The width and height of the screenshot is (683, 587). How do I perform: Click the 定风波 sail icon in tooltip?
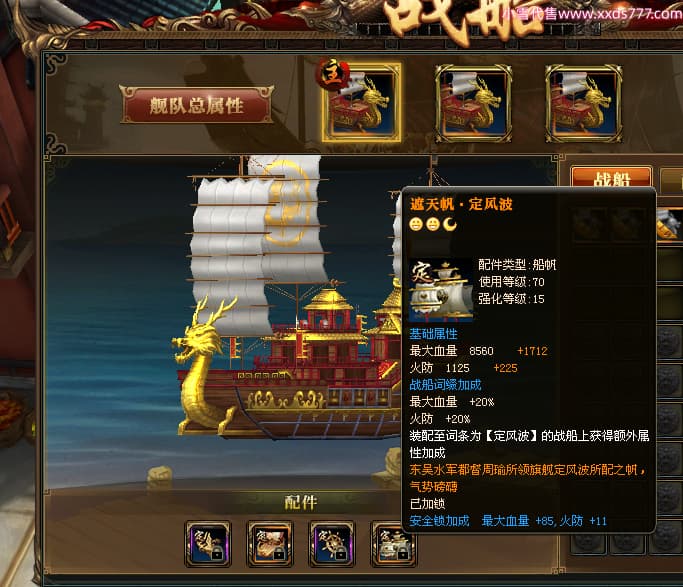pos(441,290)
